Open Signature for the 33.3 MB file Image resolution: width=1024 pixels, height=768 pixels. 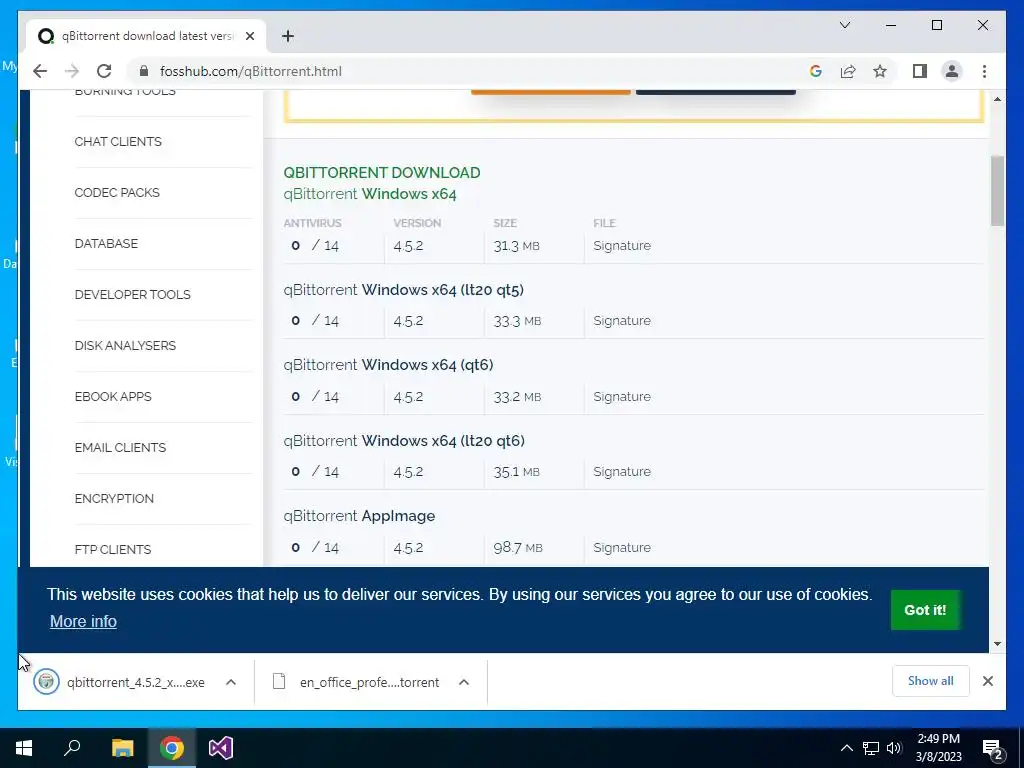pos(622,321)
